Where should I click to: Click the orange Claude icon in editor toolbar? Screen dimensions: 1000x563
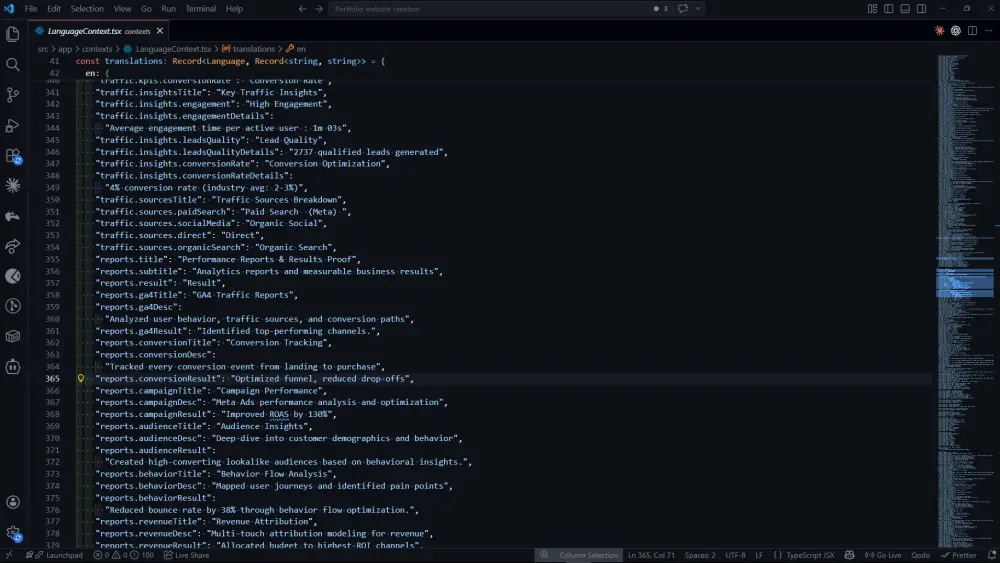[x=939, y=31]
